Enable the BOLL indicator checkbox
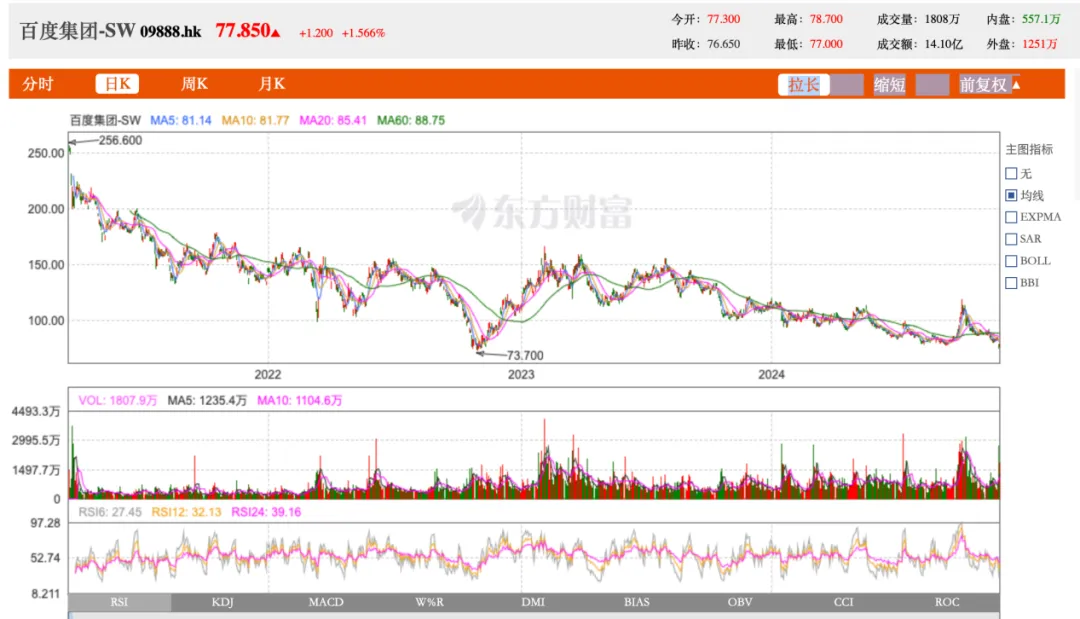The image size is (1080, 619). (1011, 261)
